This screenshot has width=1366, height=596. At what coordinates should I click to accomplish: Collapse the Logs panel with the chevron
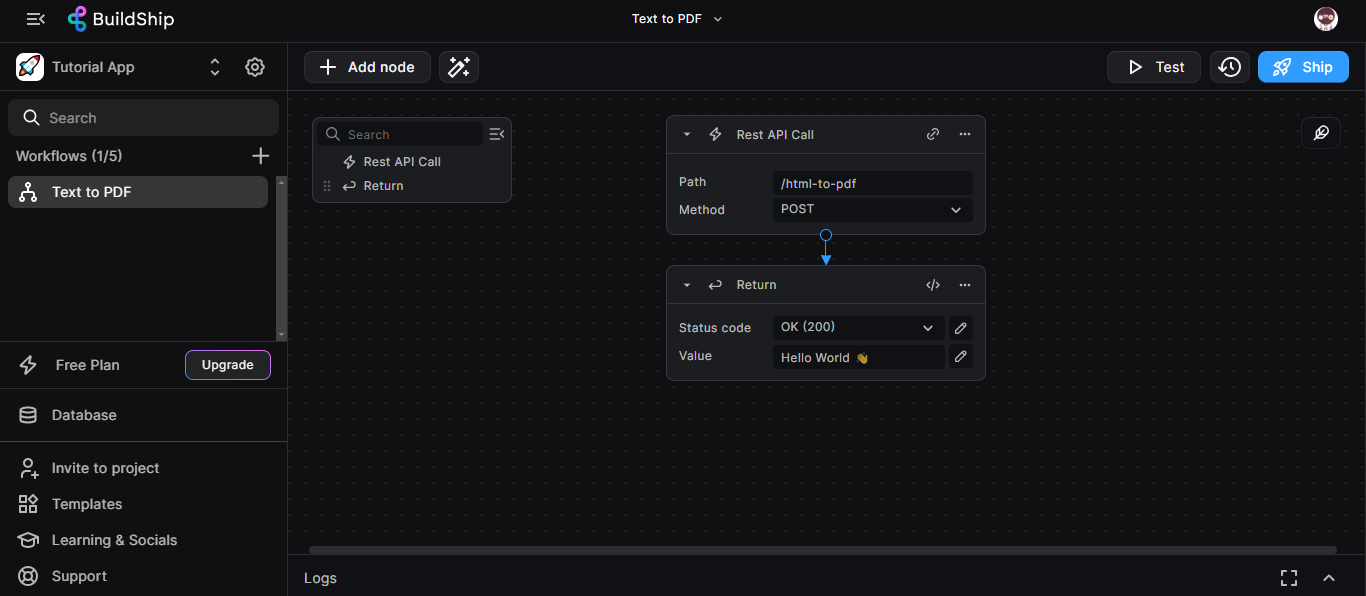click(1329, 577)
